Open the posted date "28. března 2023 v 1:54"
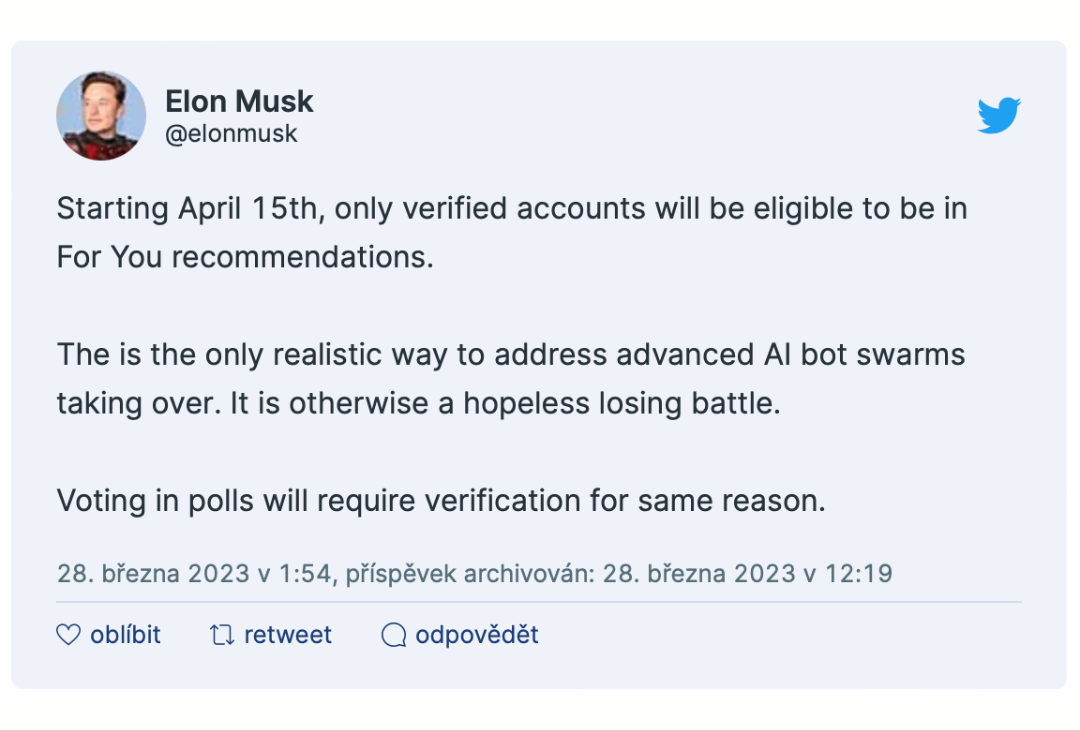 tap(195, 573)
